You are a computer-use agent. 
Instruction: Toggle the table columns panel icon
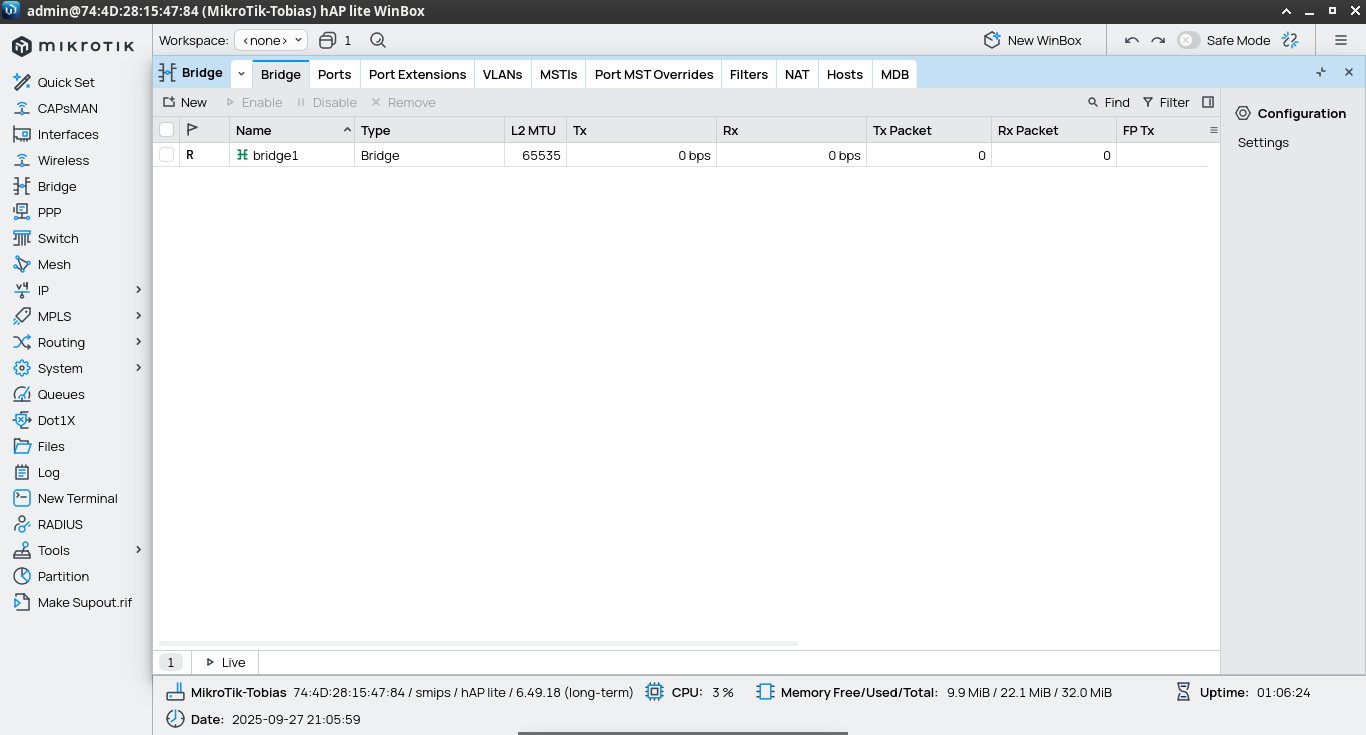(x=1208, y=102)
